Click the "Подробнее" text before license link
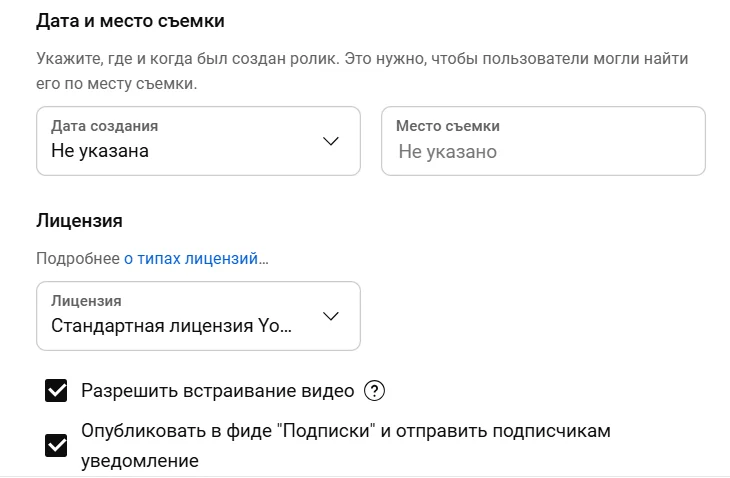 pos(78,258)
